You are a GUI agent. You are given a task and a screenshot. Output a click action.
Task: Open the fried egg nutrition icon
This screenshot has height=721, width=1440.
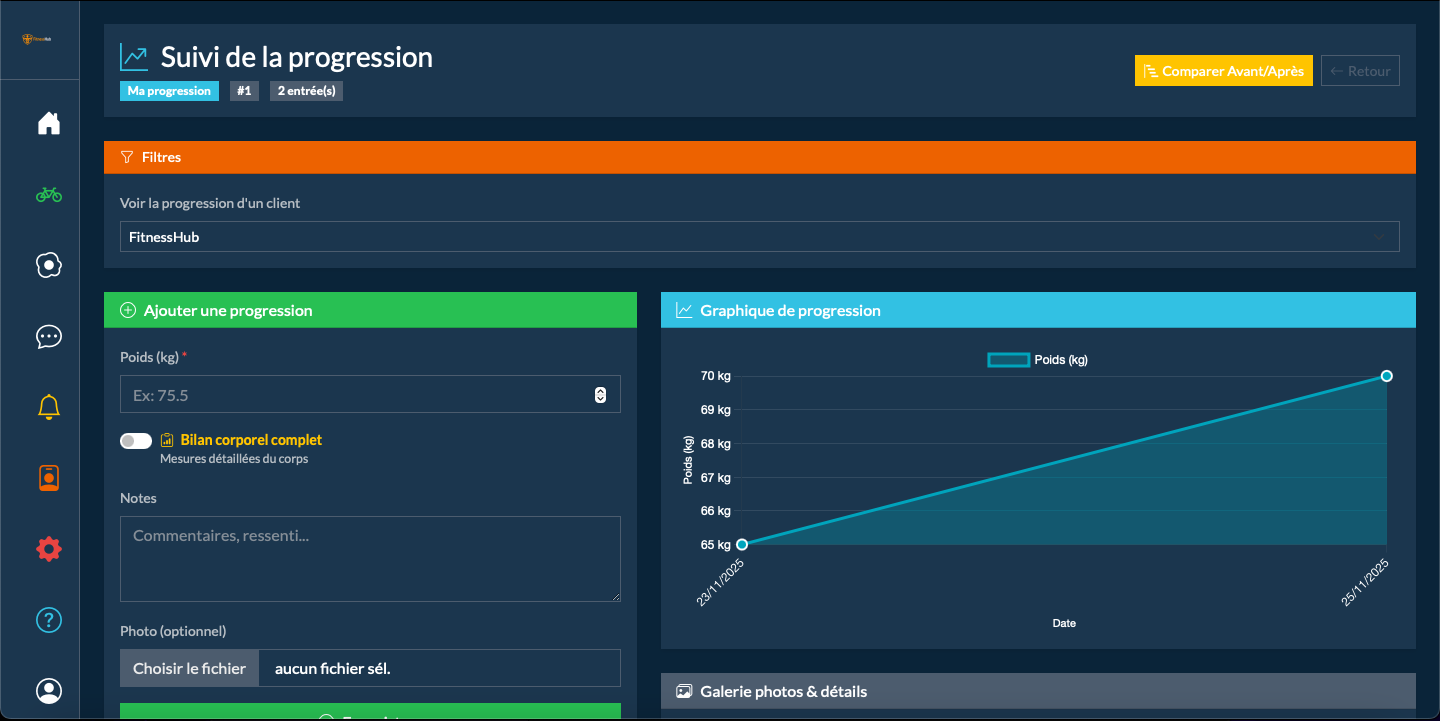tap(48, 265)
